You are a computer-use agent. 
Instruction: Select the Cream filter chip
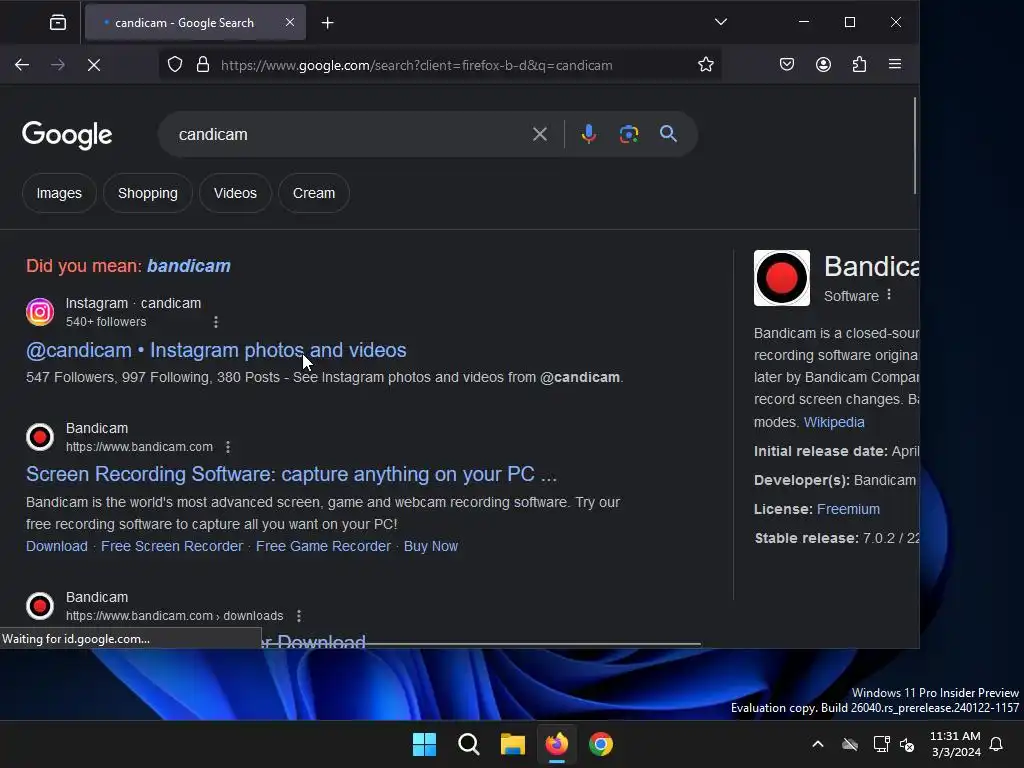[314, 193]
